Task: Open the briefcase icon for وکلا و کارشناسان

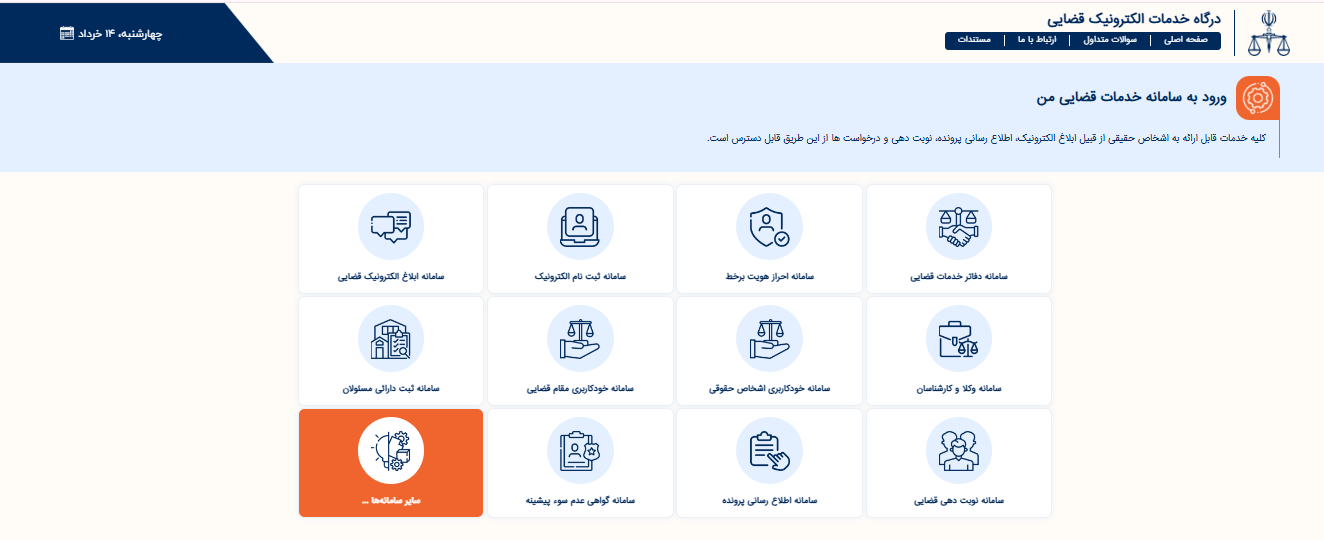Action: pyautogui.click(x=958, y=339)
